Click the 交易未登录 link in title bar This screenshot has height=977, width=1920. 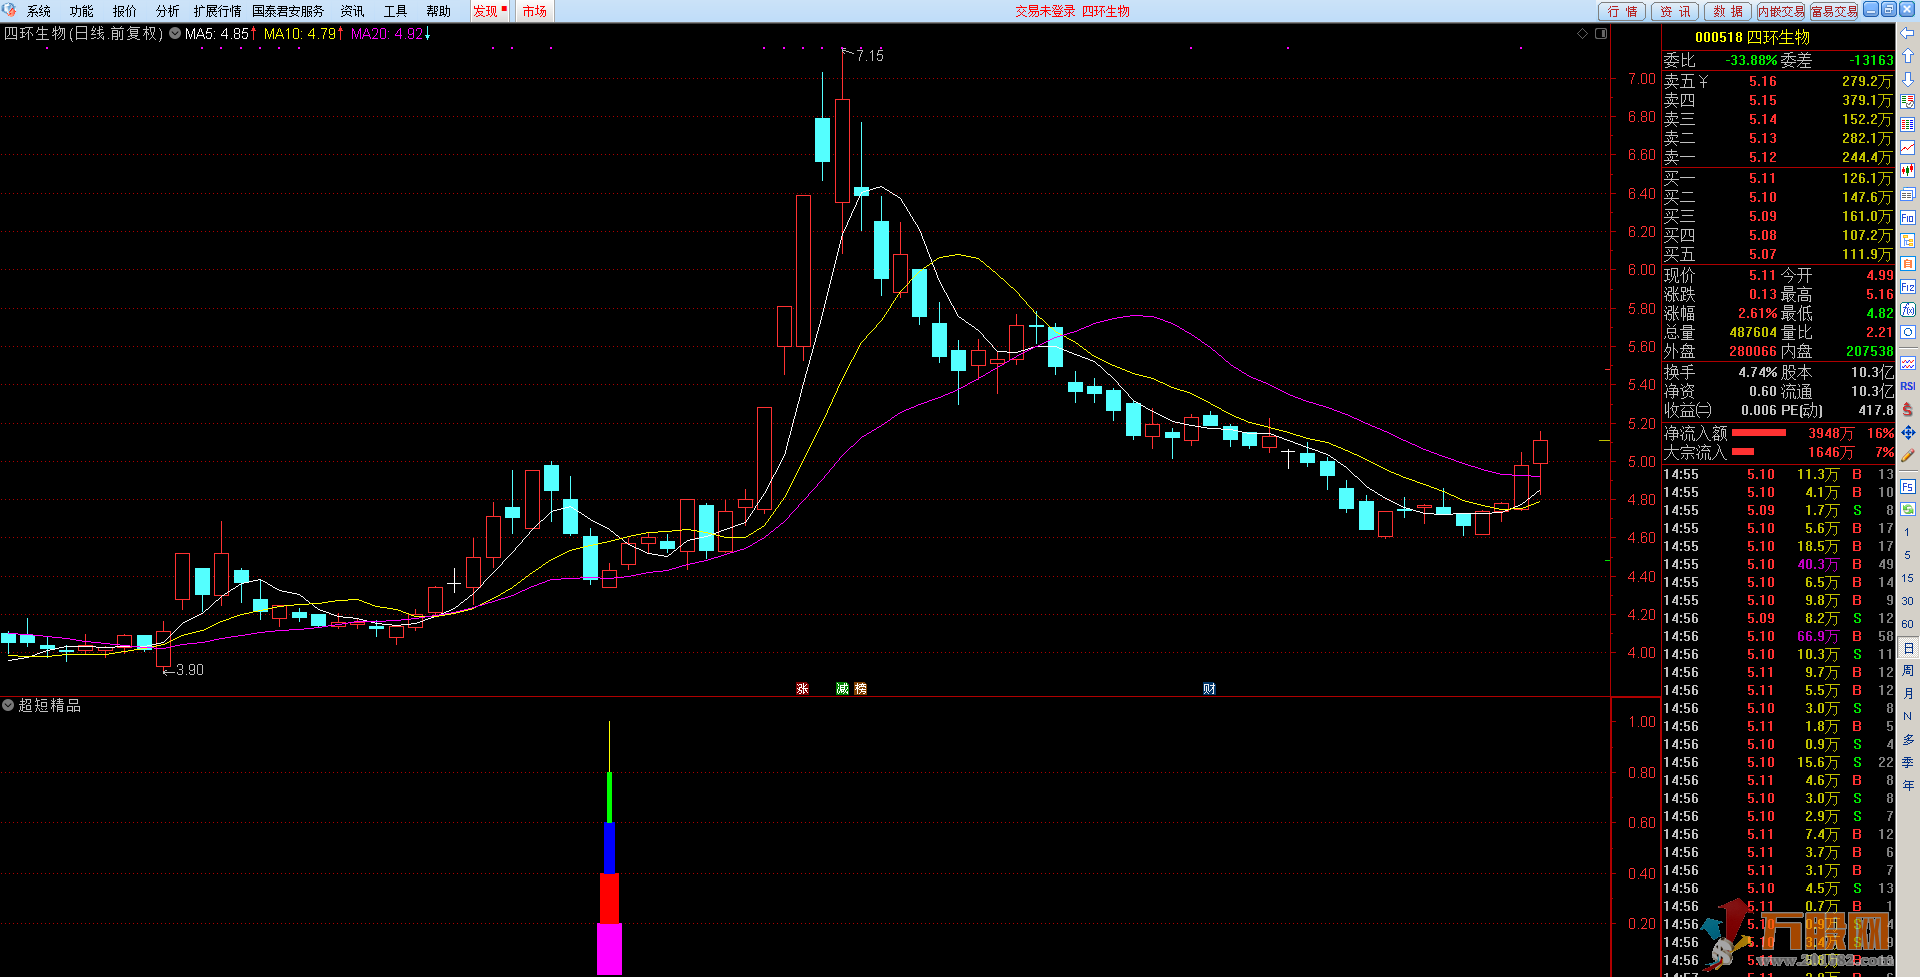[x=1045, y=11]
